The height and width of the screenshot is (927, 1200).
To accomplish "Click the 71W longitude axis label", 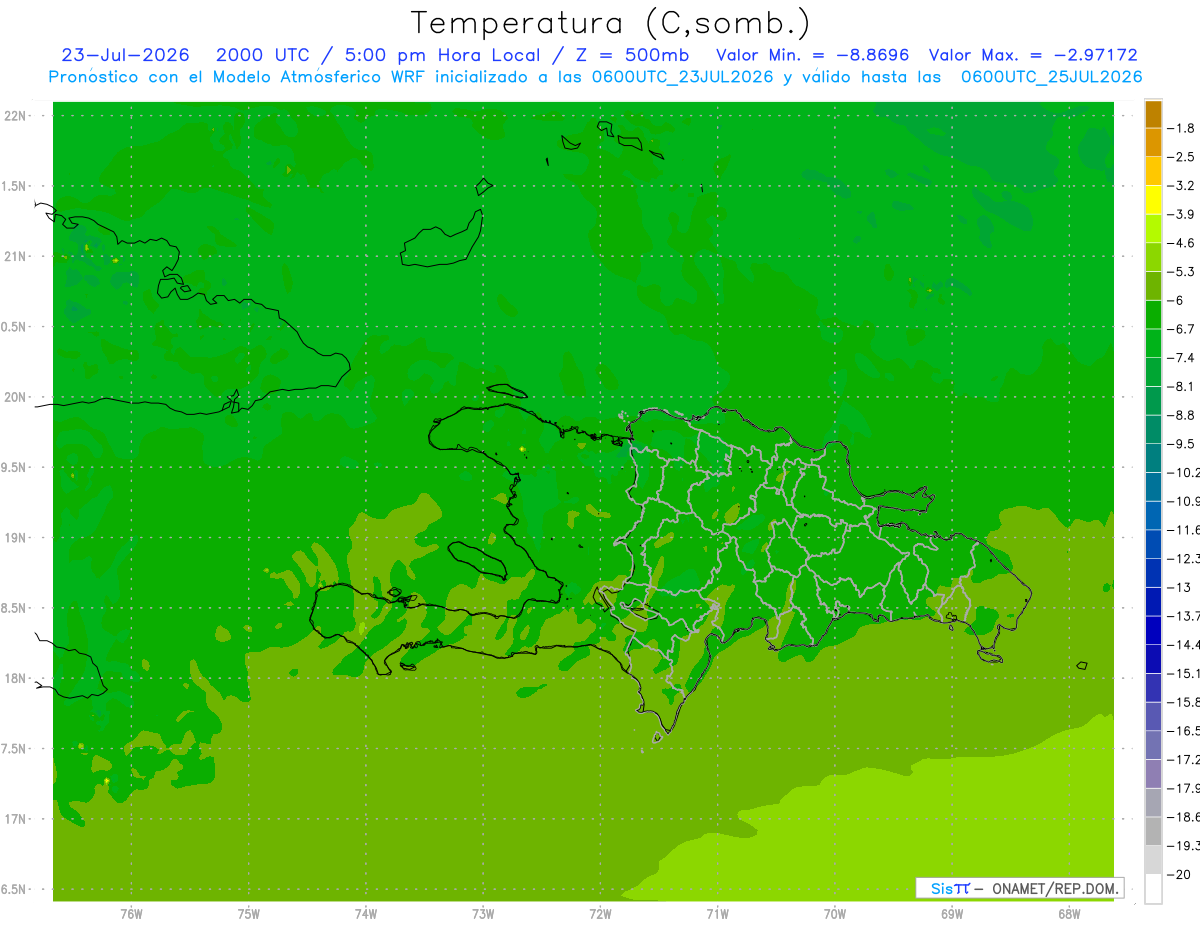I will 717,913.
